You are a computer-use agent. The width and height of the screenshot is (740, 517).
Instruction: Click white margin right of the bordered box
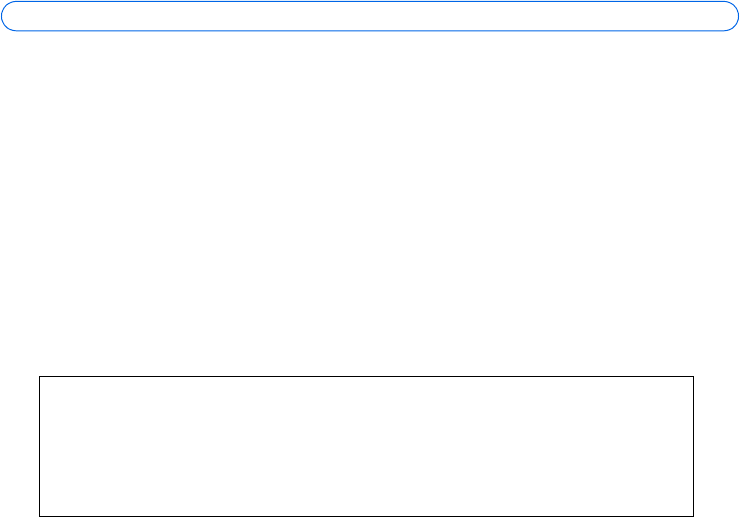point(716,446)
